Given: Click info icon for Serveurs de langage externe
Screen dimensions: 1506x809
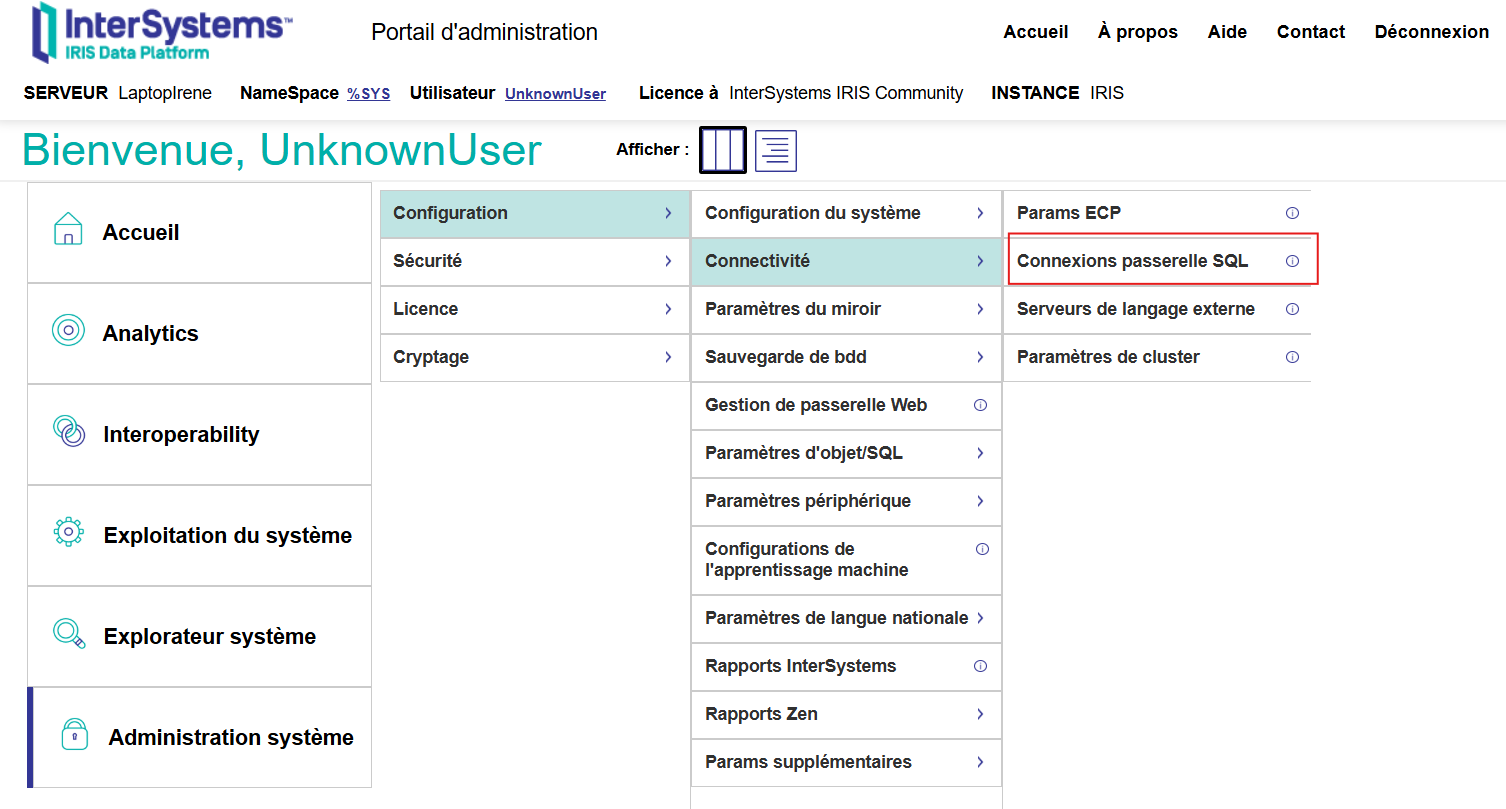Looking at the screenshot, I should 1292,309.
